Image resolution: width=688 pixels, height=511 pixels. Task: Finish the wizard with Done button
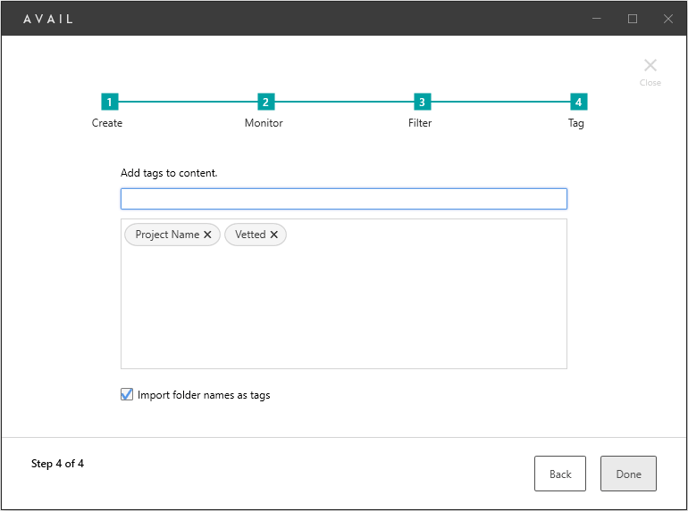628,473
